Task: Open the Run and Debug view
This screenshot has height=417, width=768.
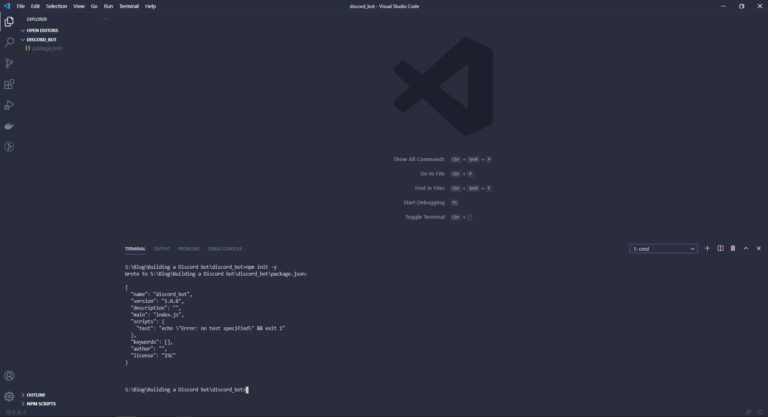Action: [9, 105]
